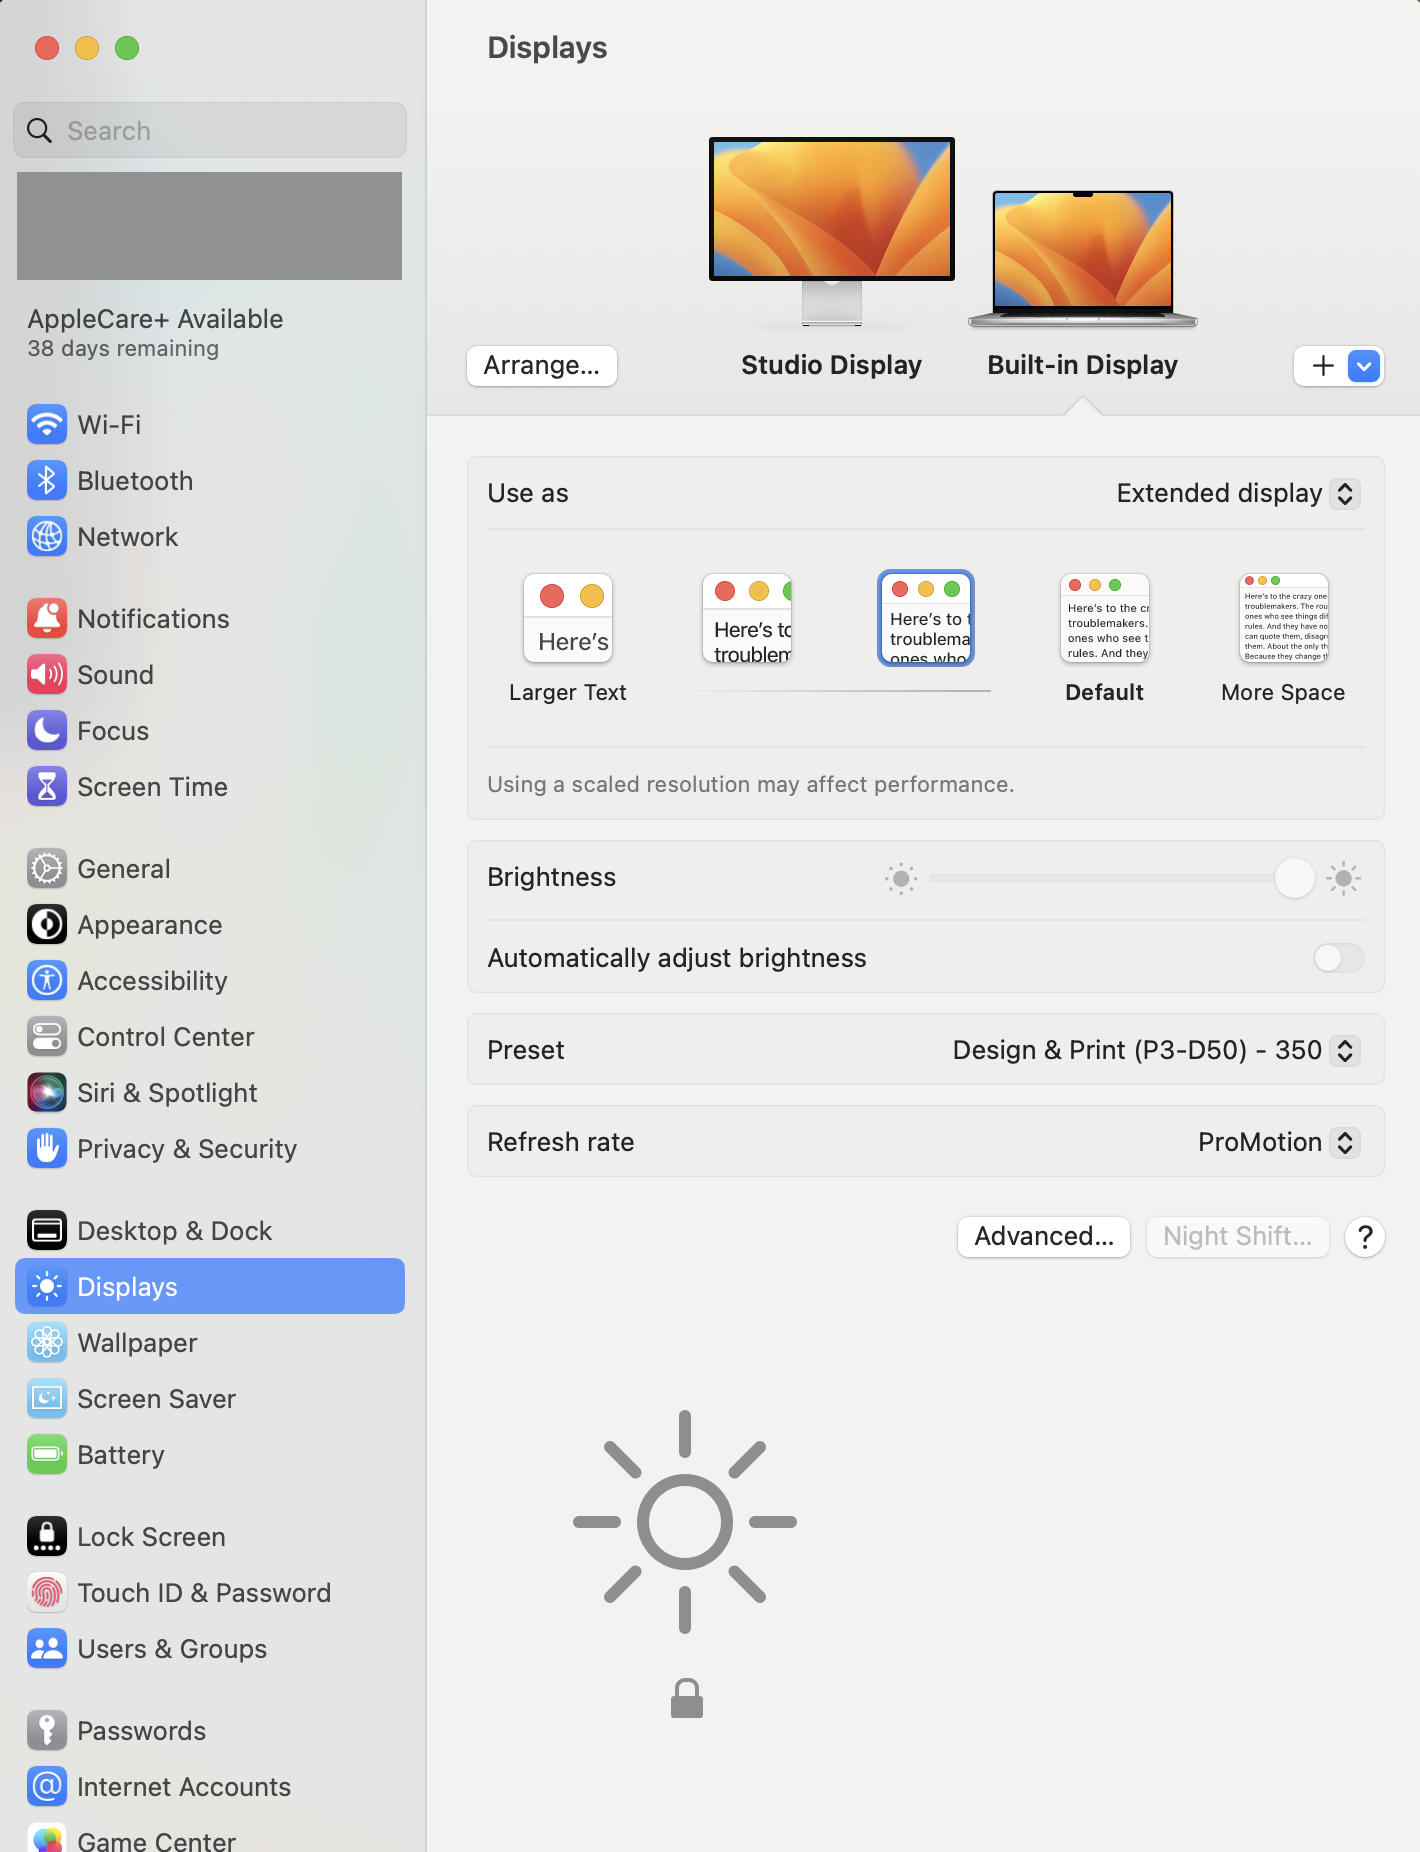Open the Sound speaker icon

[x=47, y=675]
